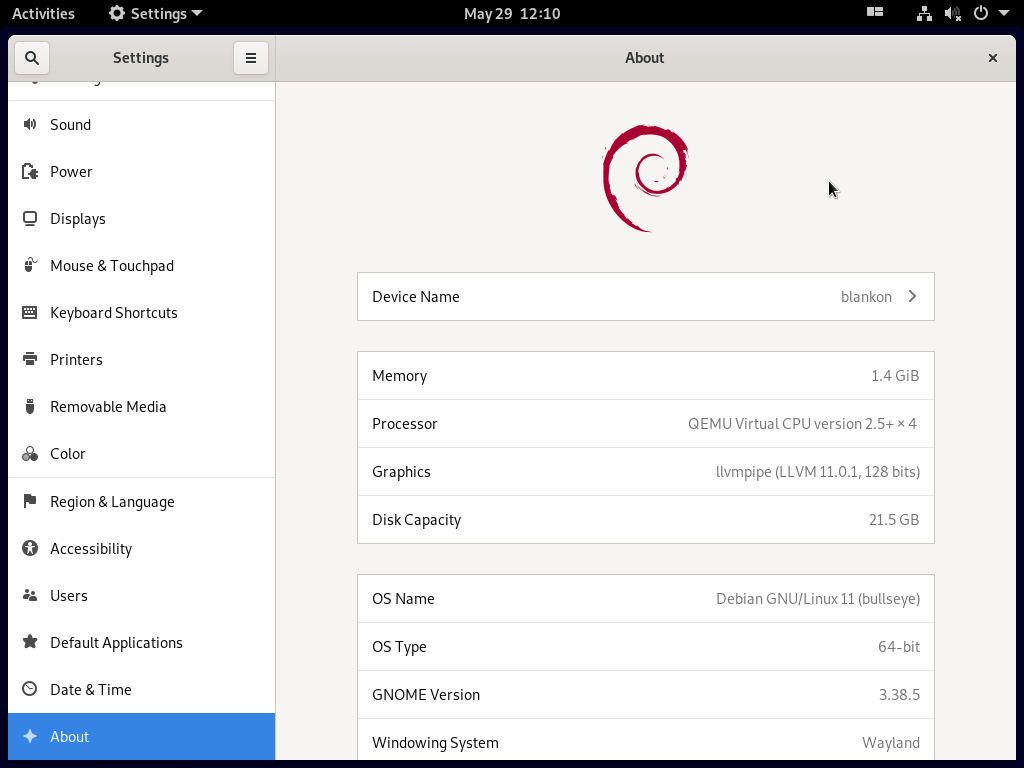Screen dimensions: 1024x768
Task: Click the Disk Capacity value 21.5 GB
Action: (893, 519)
